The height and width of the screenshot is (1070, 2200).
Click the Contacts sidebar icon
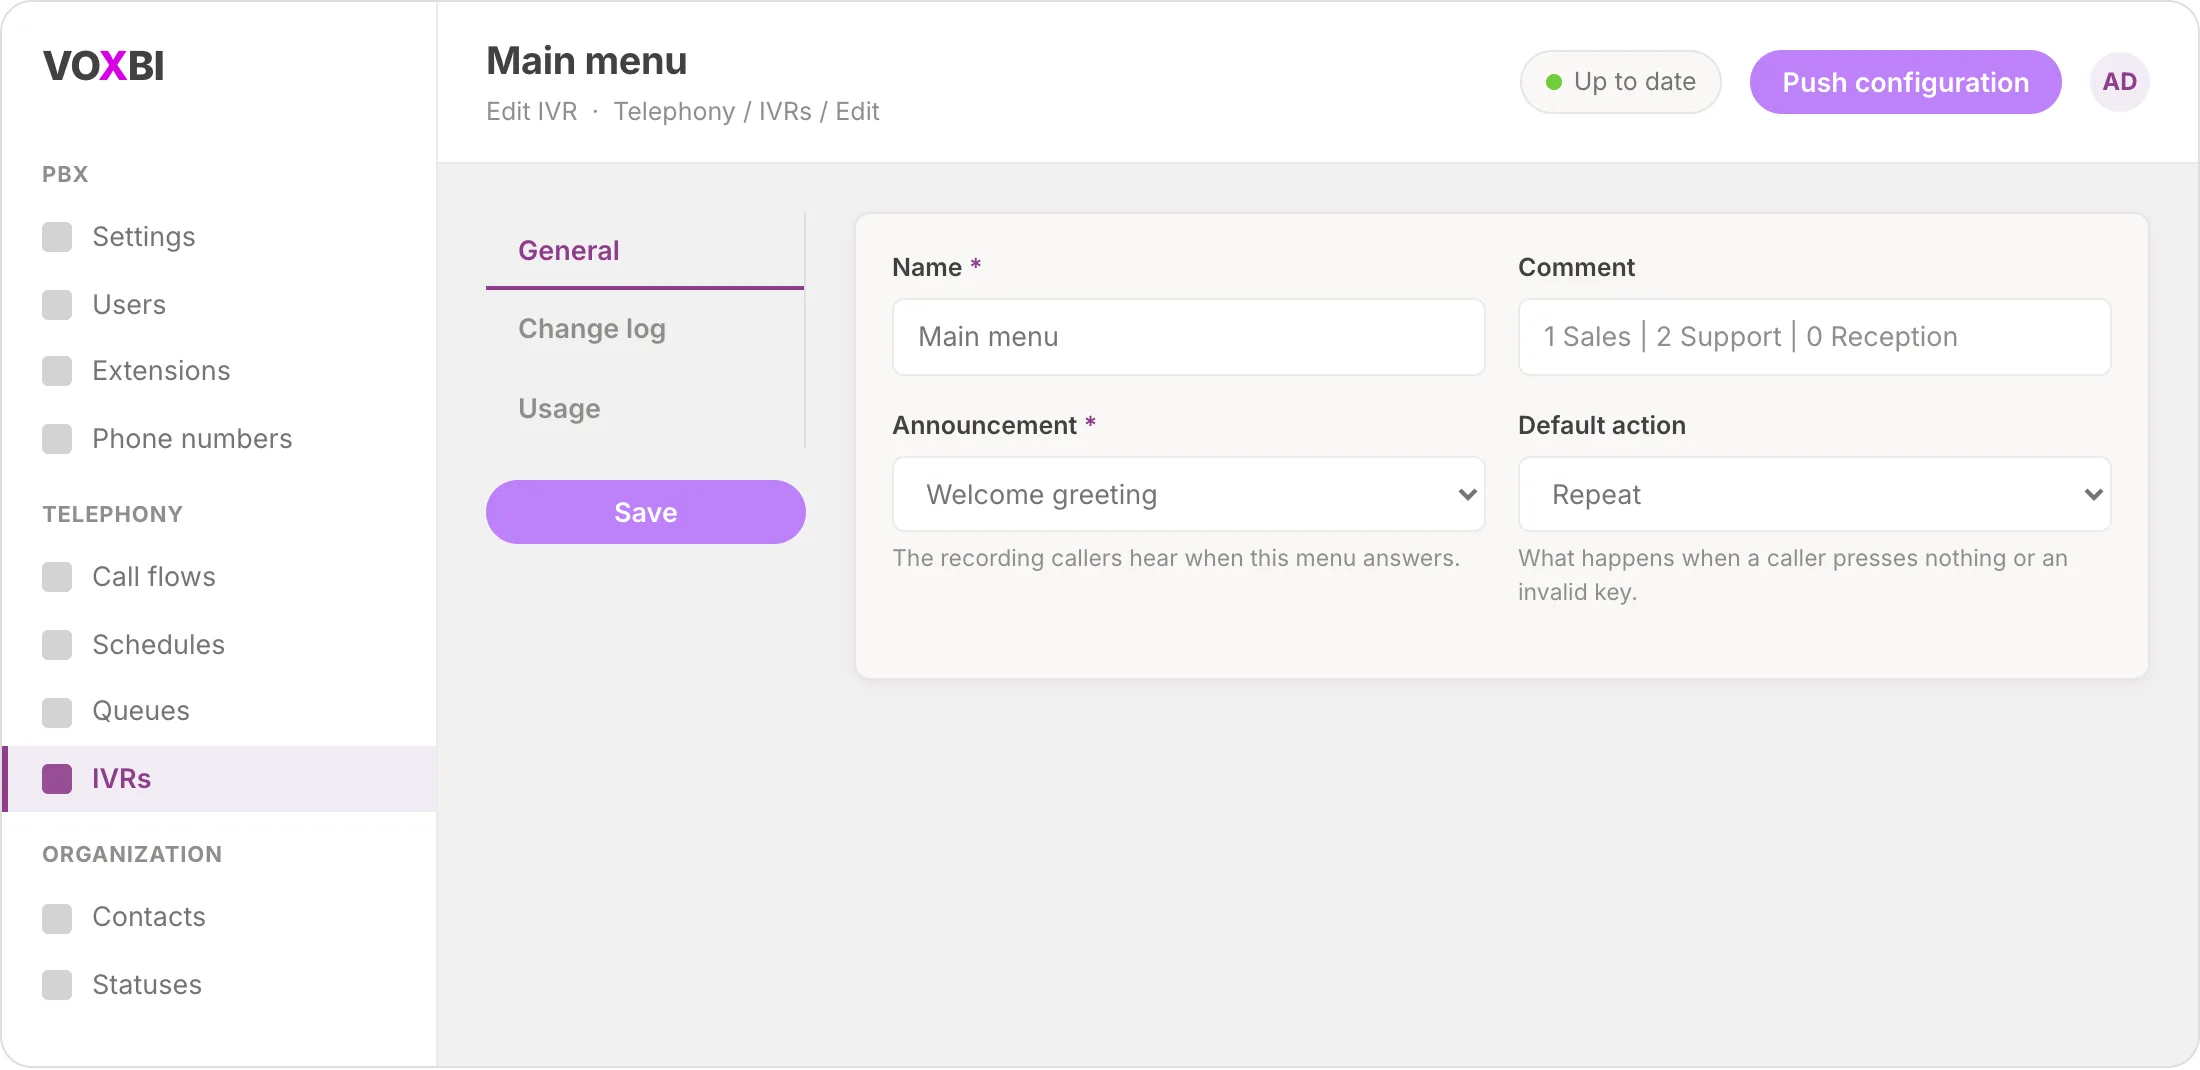(x=57, y=918)
